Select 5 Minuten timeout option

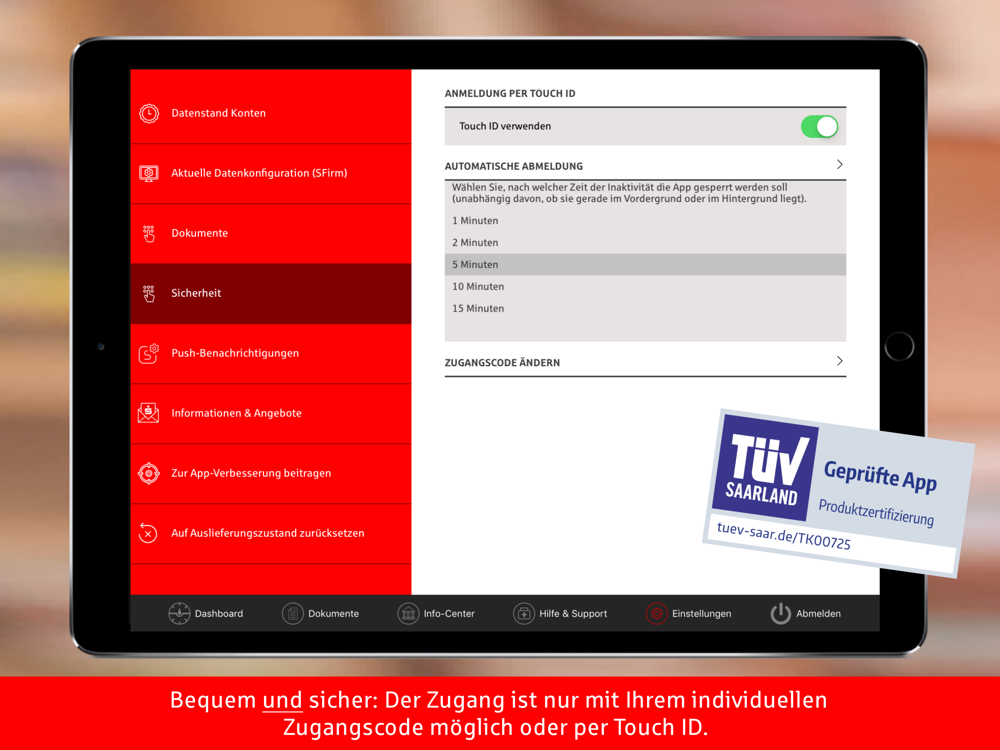[645, 265]
